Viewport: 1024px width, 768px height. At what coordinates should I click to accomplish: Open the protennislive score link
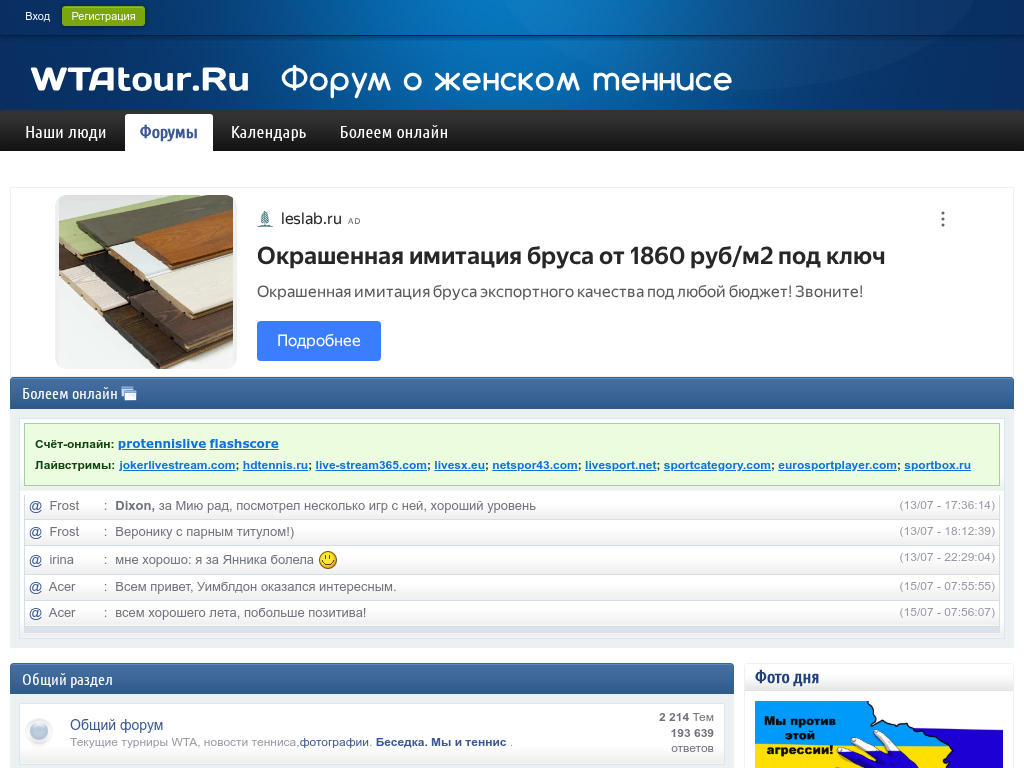161,444
